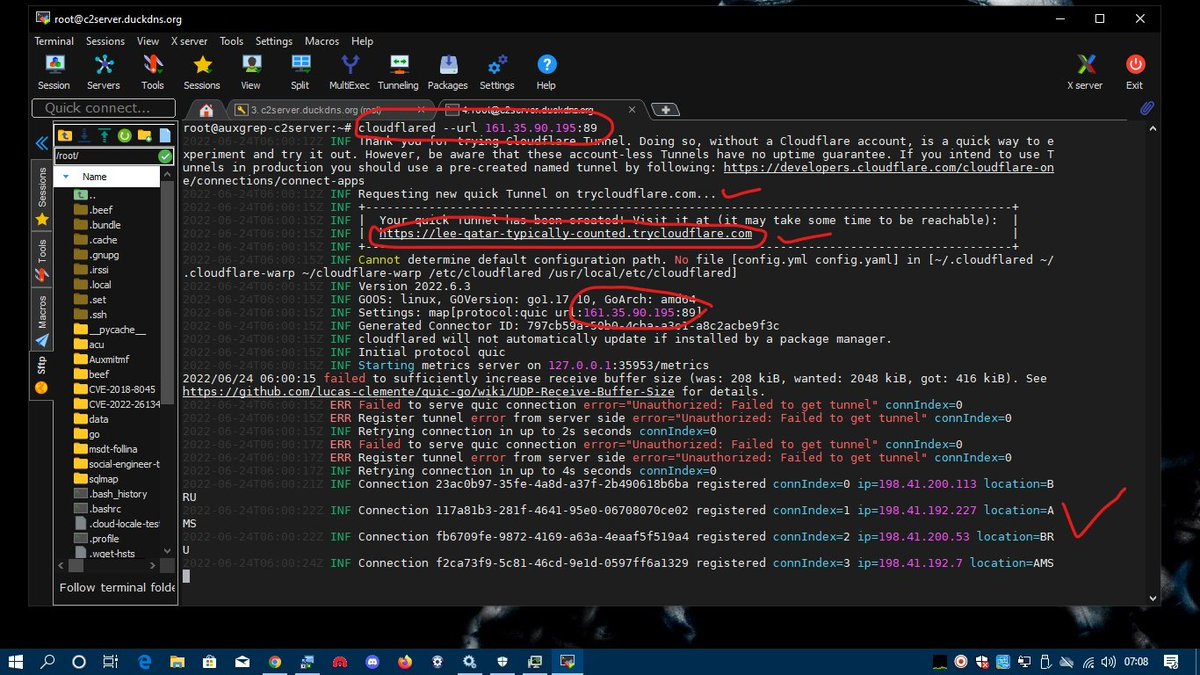Click the /root/ path field
1200x675 pixels.
pos(106,156)
